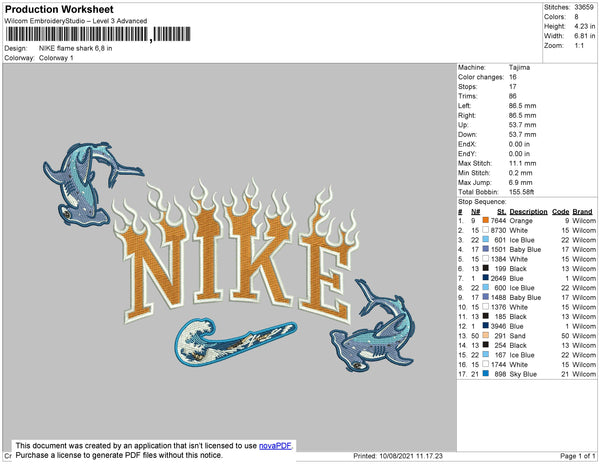This screenshot has width=600, height=464.
Task: Click the Stops value 17
Action: [x=513, y=86]
